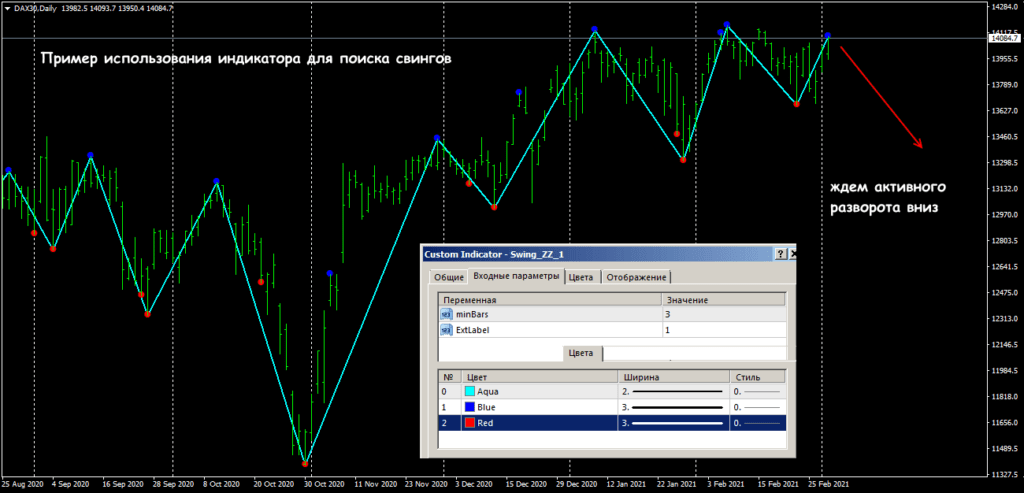Click the help question mark button in dialog

(780, 255)
